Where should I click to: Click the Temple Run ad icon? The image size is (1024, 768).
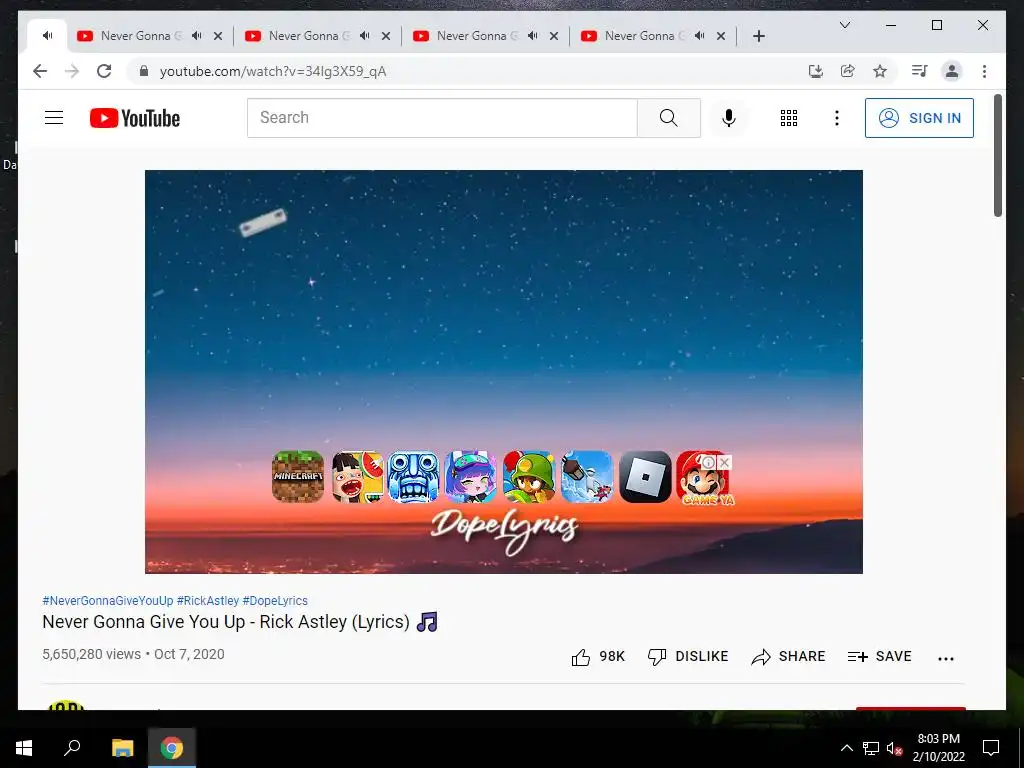413,477
